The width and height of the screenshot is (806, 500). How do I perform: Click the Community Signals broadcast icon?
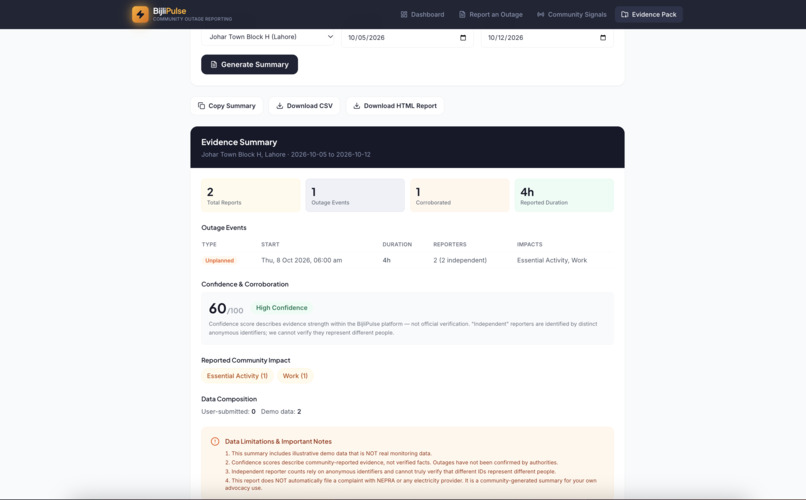point(540,14)
